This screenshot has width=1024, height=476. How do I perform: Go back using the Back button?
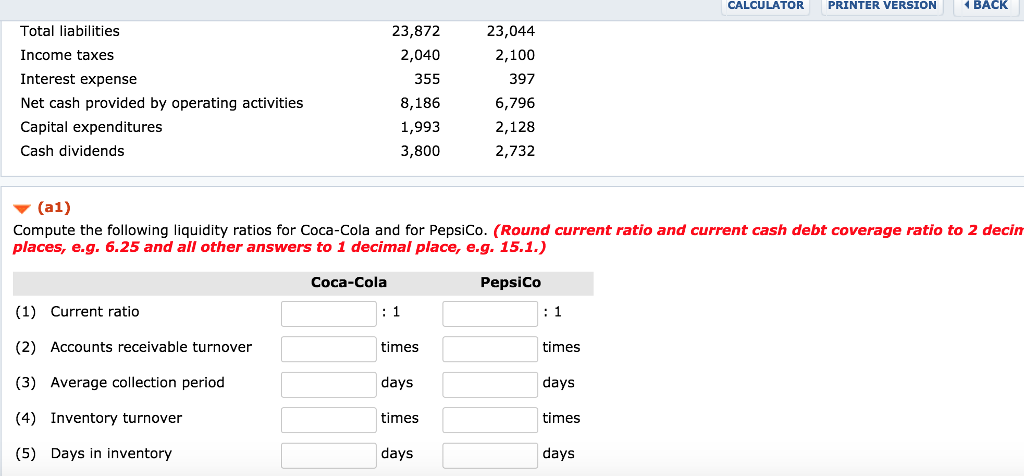click(984, 6)
